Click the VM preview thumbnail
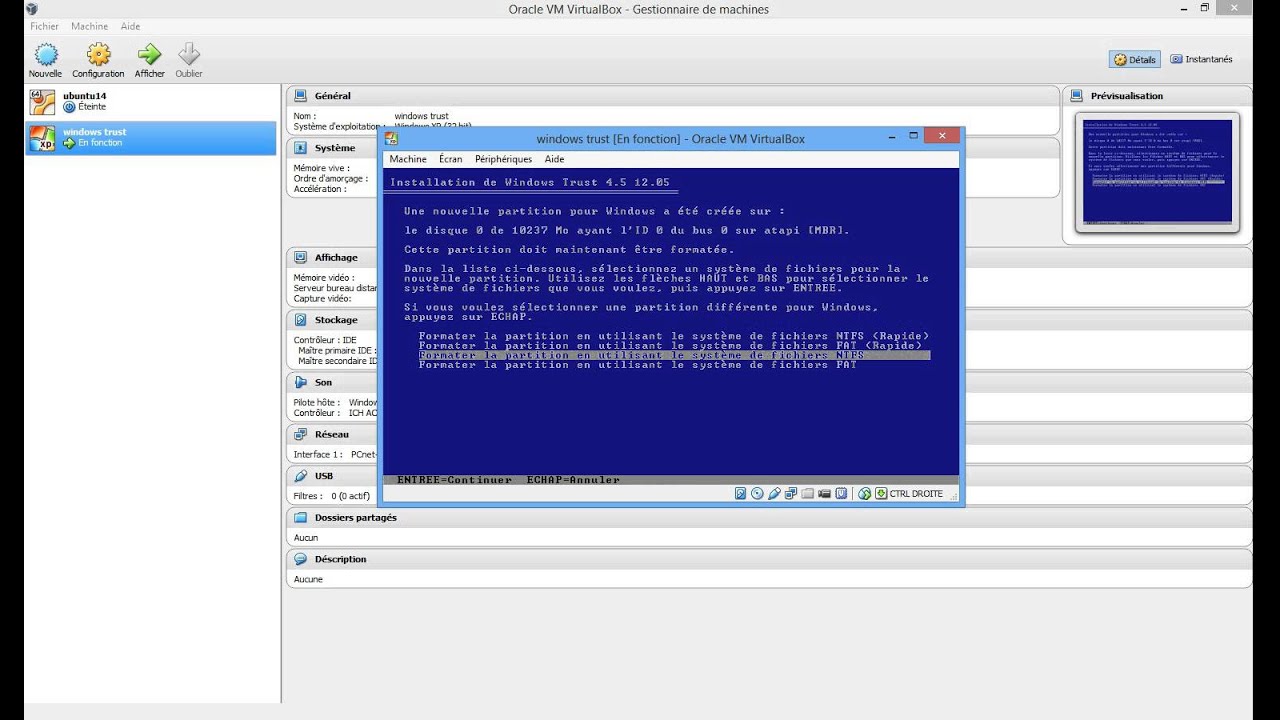1280x720 pixels. point(1157,172)
